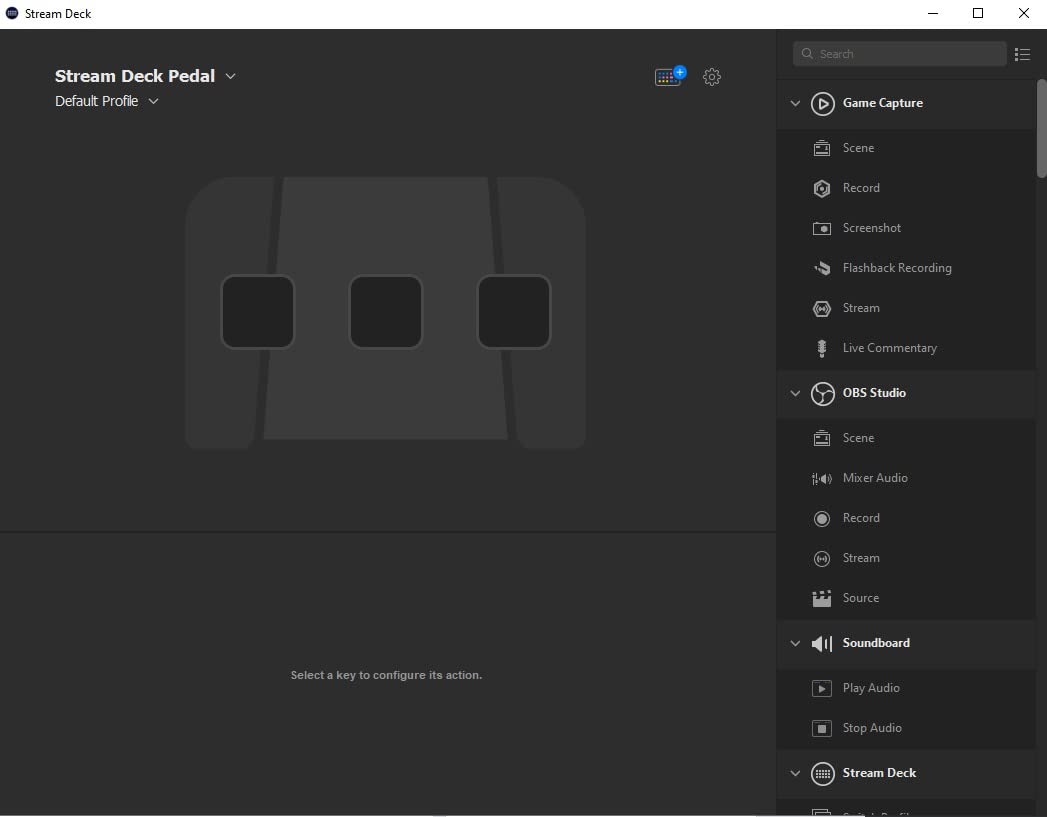Image resolution: width=1047 pixels, height=817 pixels.
Task: Select the Stop Audio icon
Action: (821, 728)
